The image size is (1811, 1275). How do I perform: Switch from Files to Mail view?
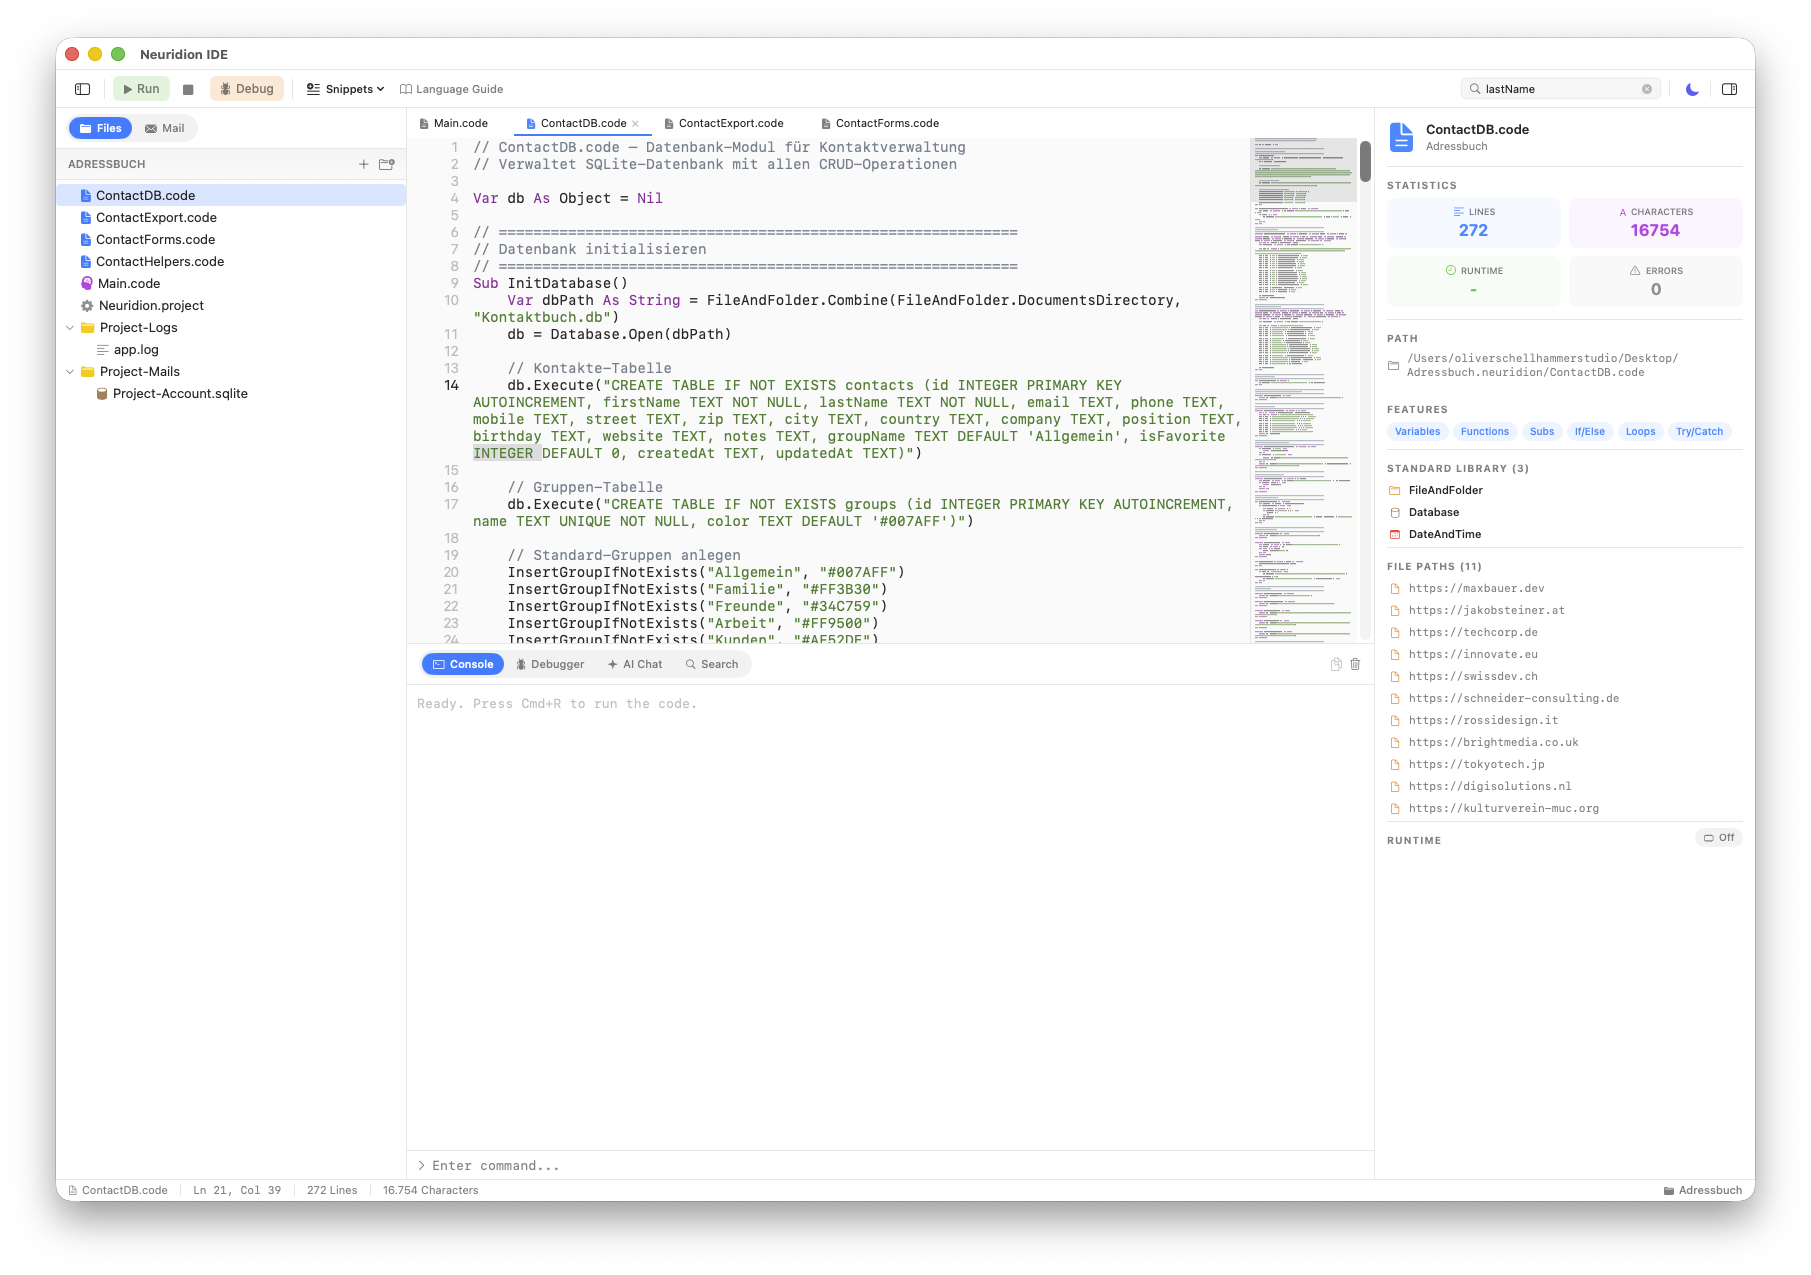point(164,128)
